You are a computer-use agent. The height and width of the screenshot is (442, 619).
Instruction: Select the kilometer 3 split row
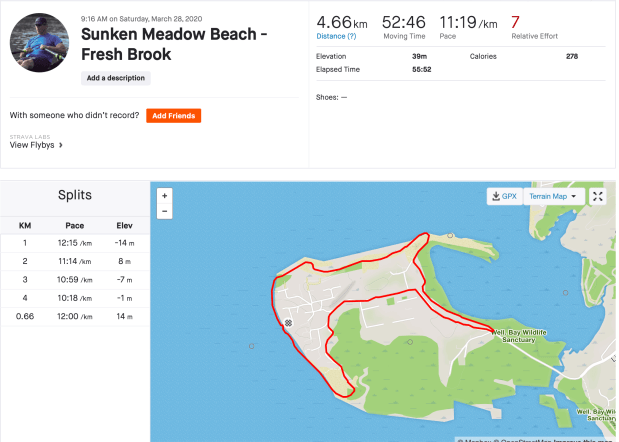coord(75,276)
